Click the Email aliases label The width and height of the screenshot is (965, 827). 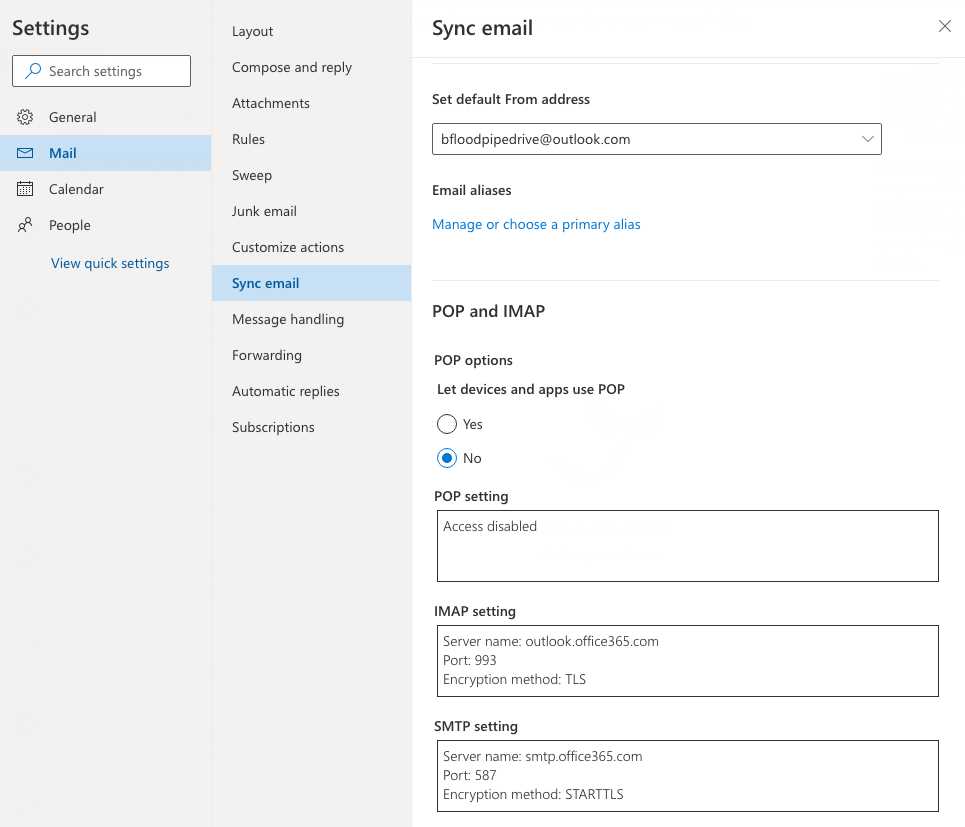(471, 190)
